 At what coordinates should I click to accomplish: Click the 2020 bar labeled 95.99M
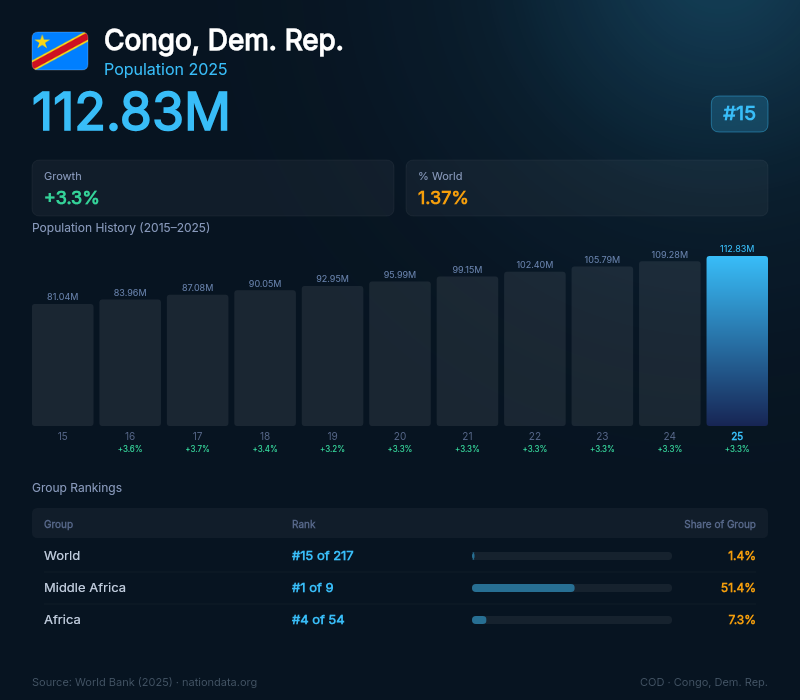coord(400,354)
